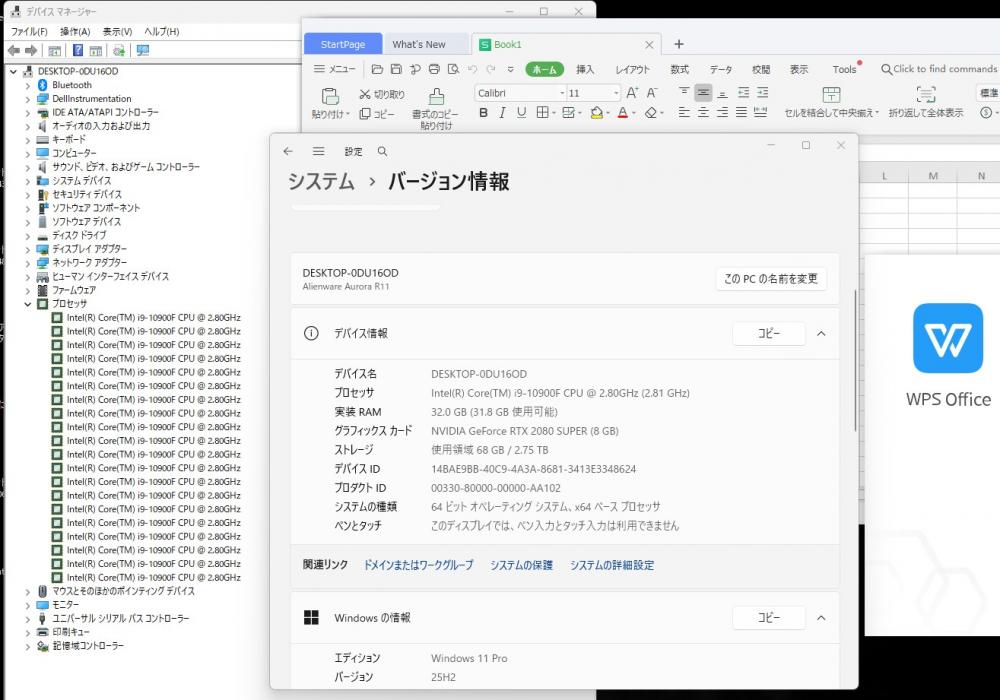Click the eraser clear-format icon in WPS ribbon
This screenshot has width=1000, height=700.
[x=651, y=113]
